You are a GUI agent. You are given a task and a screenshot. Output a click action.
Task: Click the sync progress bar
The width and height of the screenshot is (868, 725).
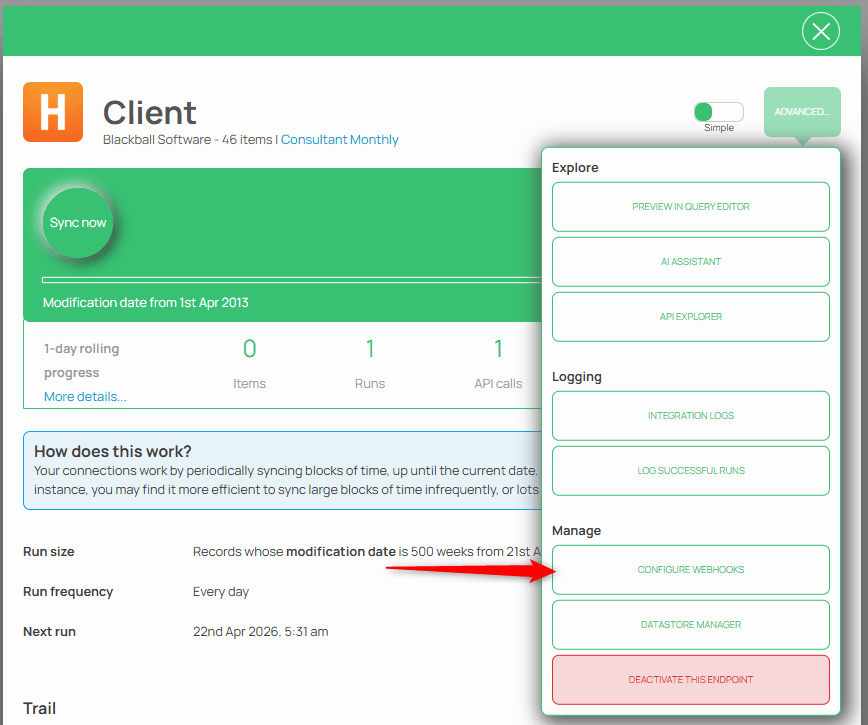tap(290, 280)
